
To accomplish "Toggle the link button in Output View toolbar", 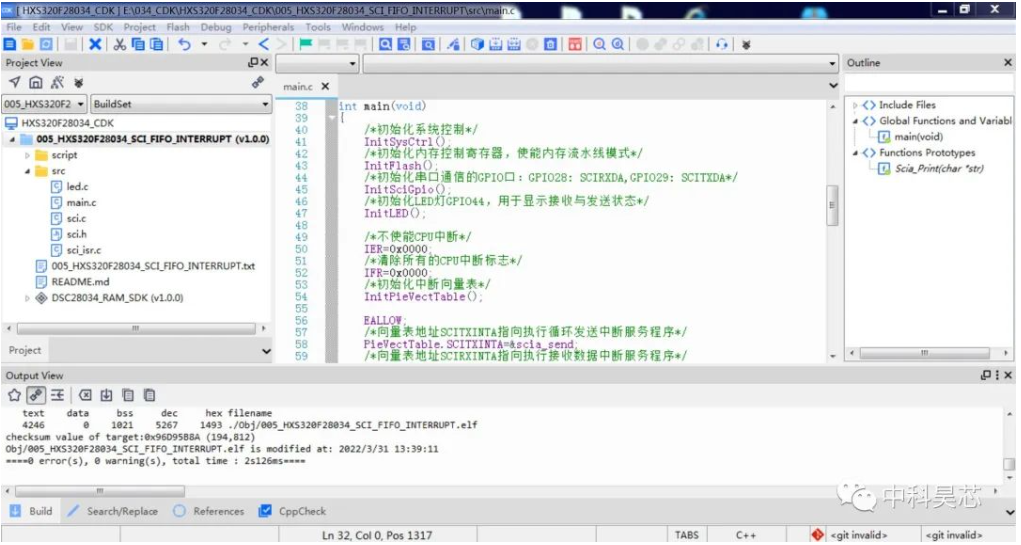I will 36,395.
